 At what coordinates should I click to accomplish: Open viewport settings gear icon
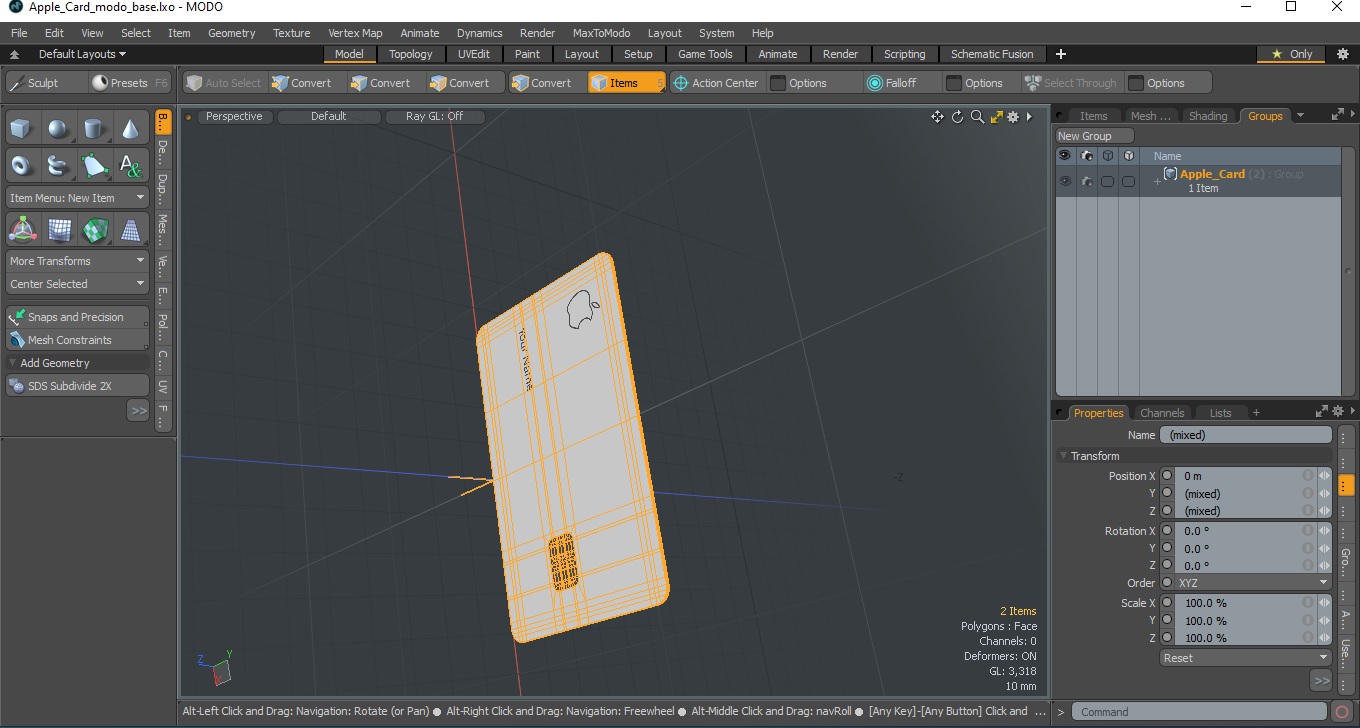pyautogui.click(x=1013, y=117)
